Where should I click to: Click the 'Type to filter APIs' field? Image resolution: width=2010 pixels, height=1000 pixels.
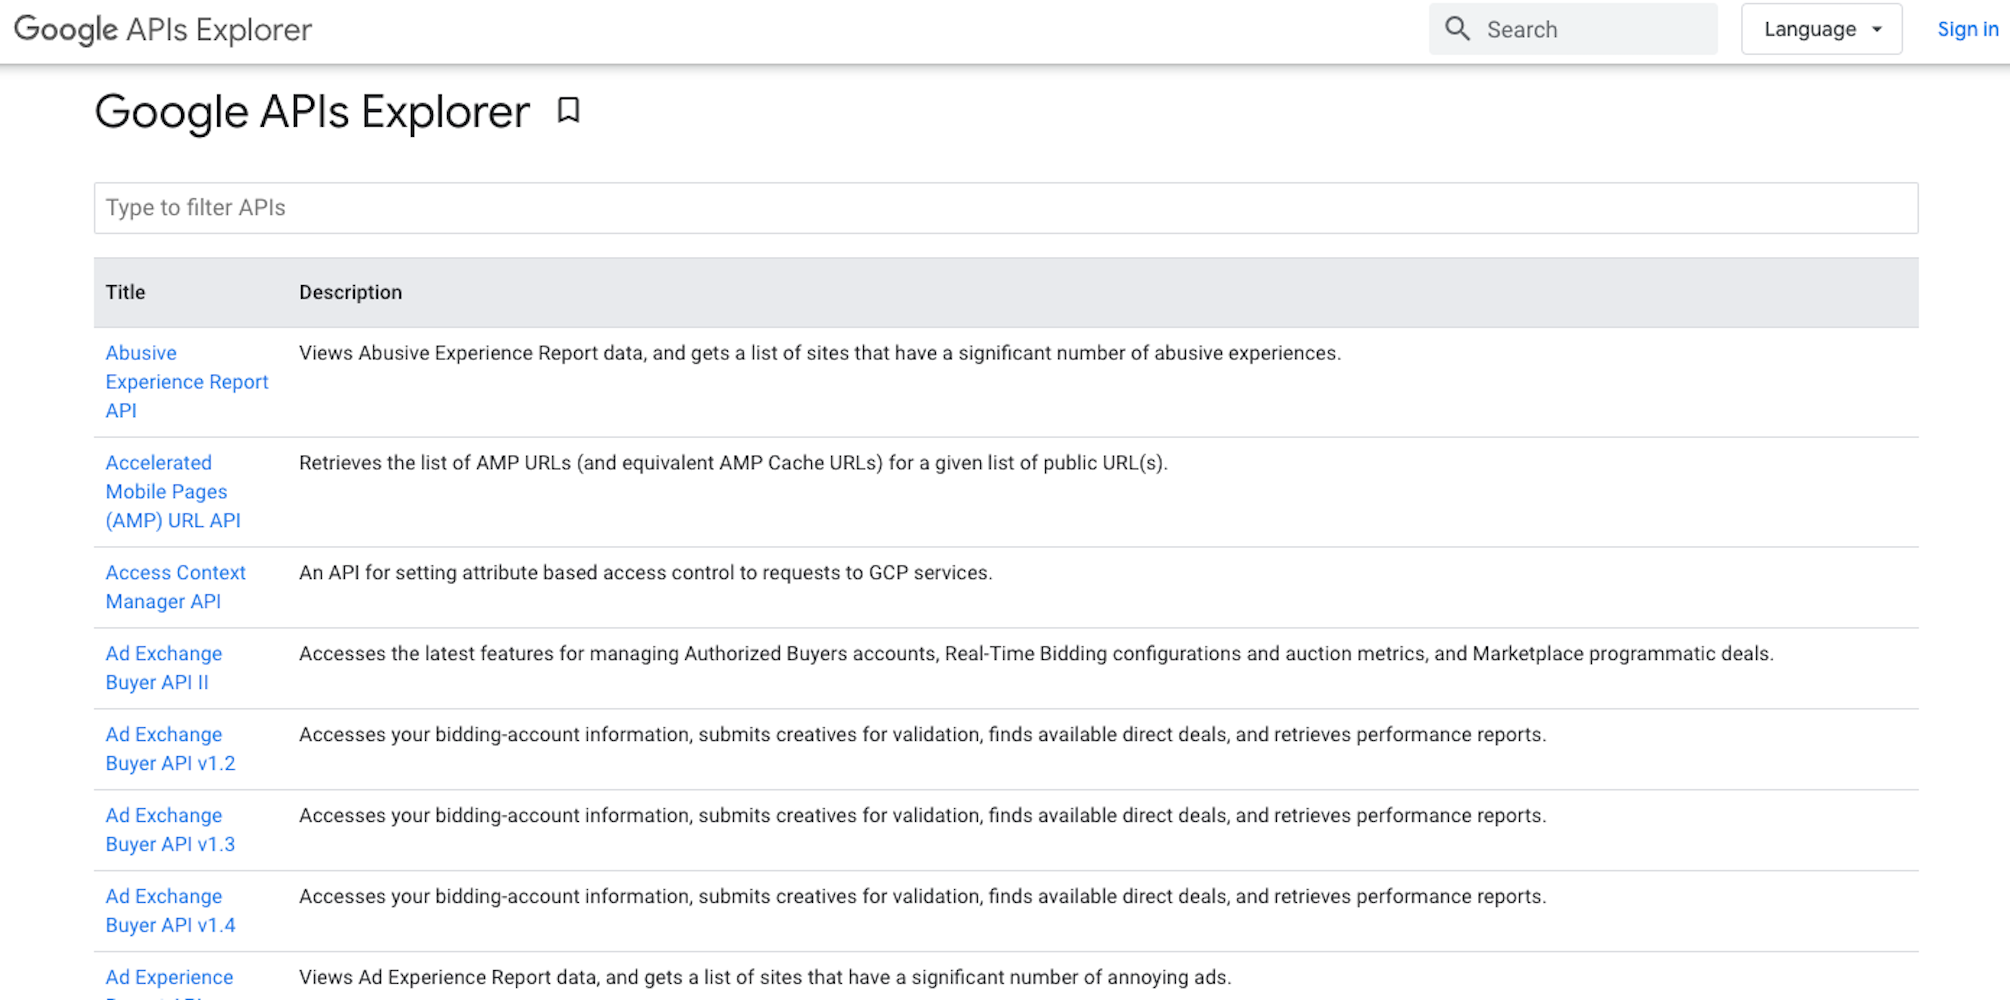pos(1006,208)
